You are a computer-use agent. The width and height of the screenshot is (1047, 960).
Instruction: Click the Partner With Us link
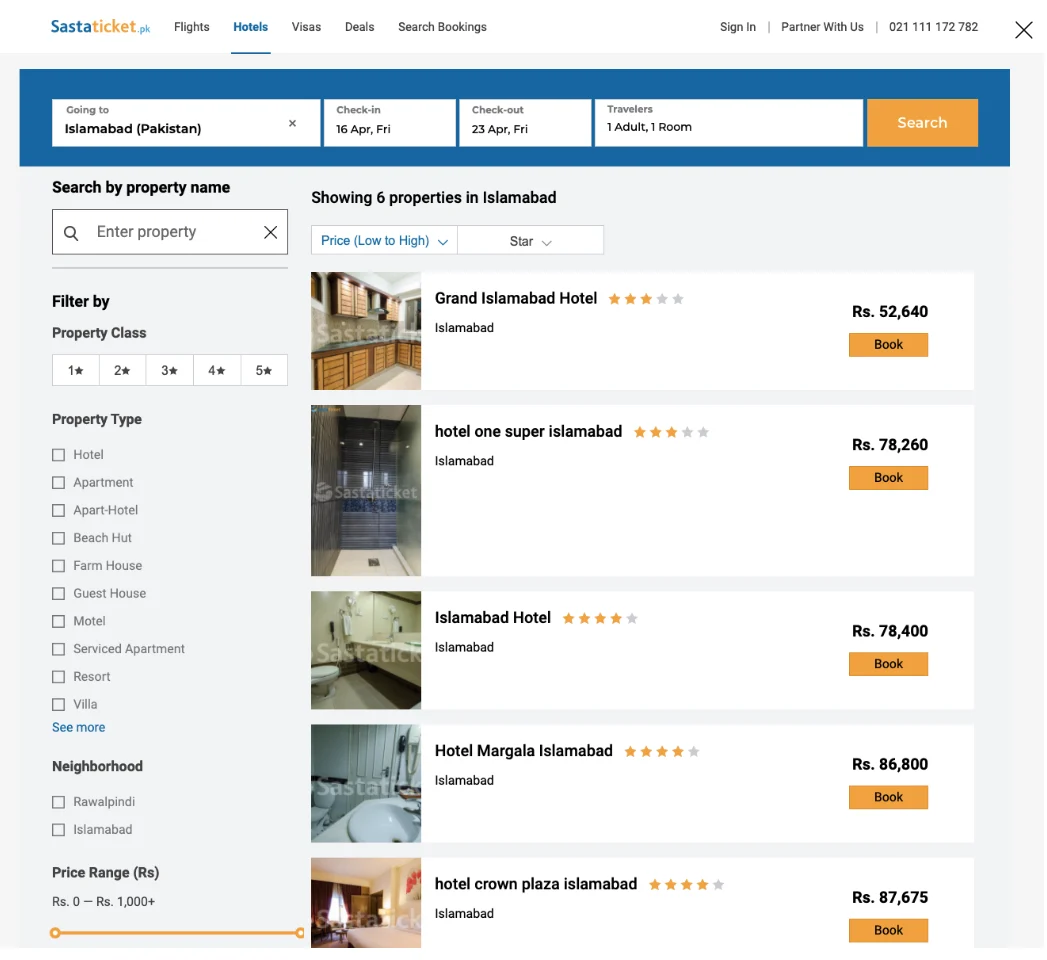pyautogui.click(x=822, y=27)
